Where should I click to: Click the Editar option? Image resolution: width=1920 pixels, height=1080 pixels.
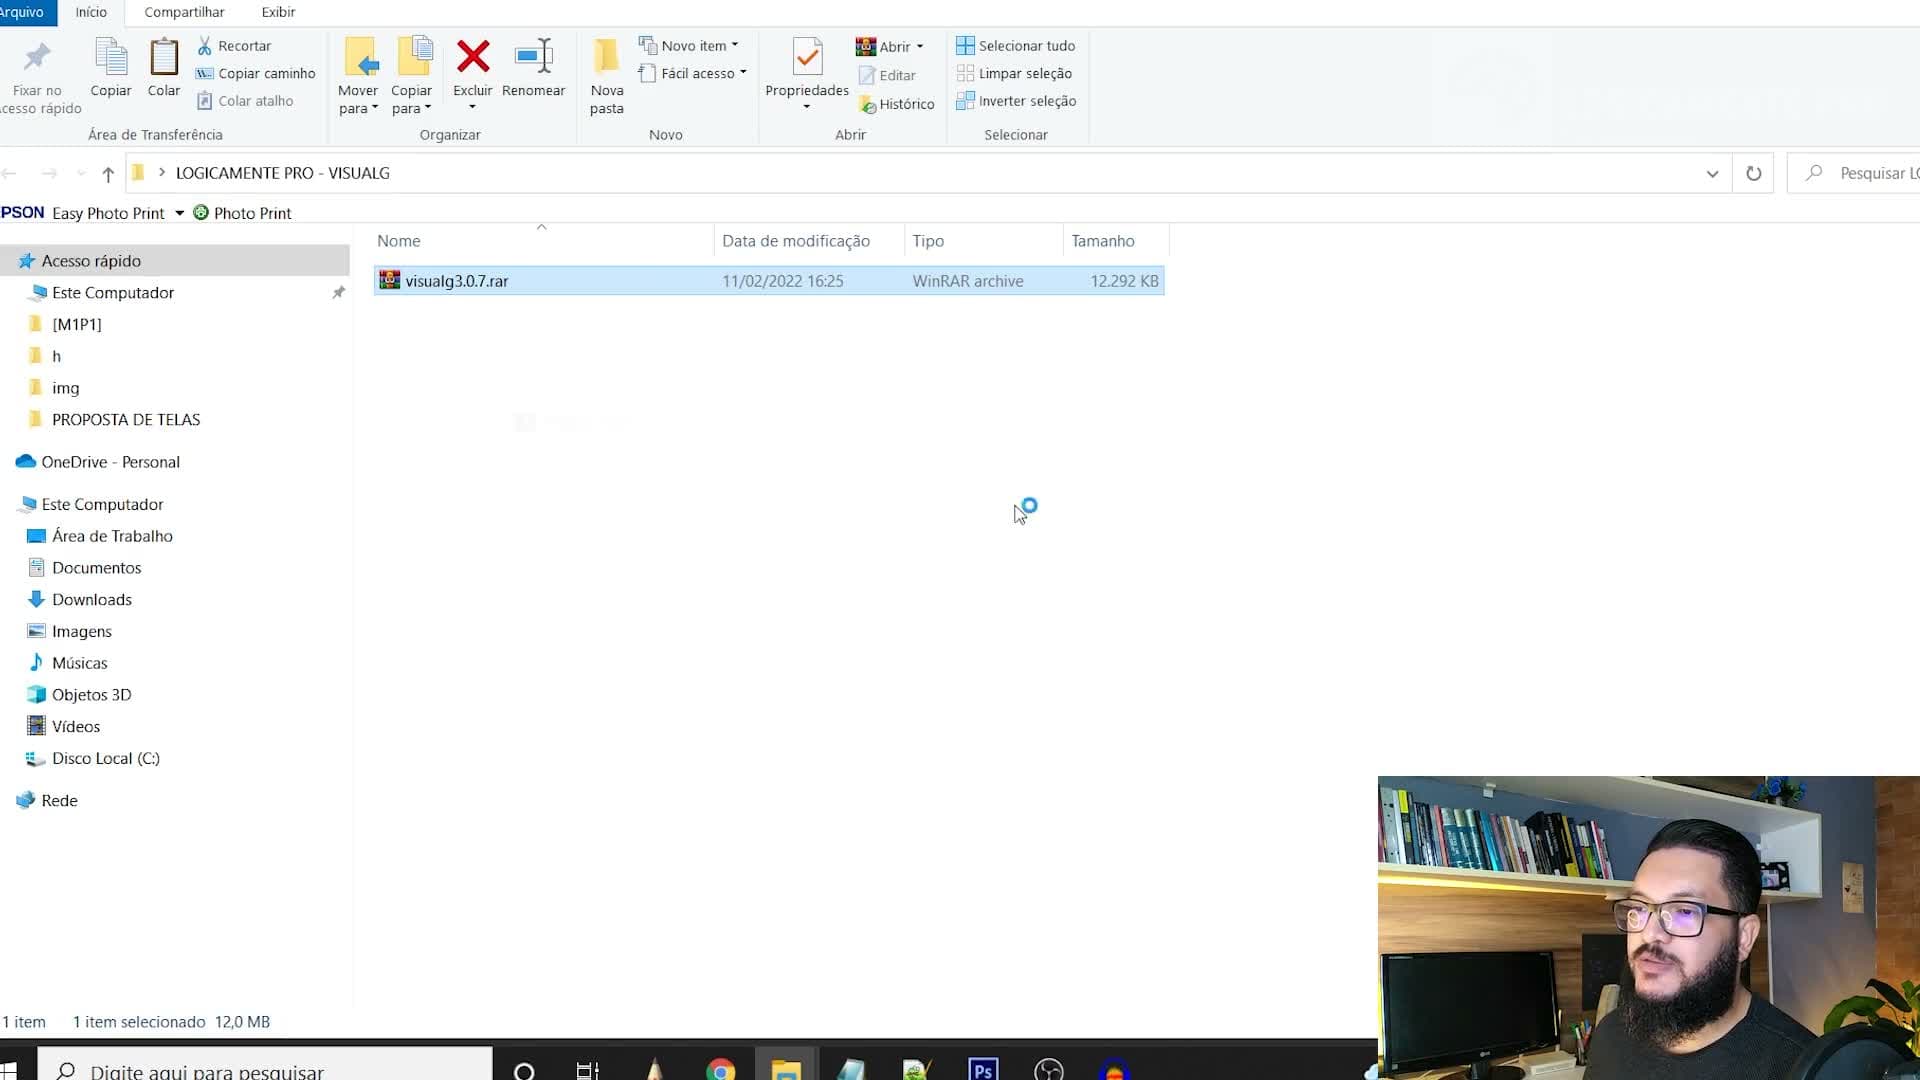click(887, 75)
